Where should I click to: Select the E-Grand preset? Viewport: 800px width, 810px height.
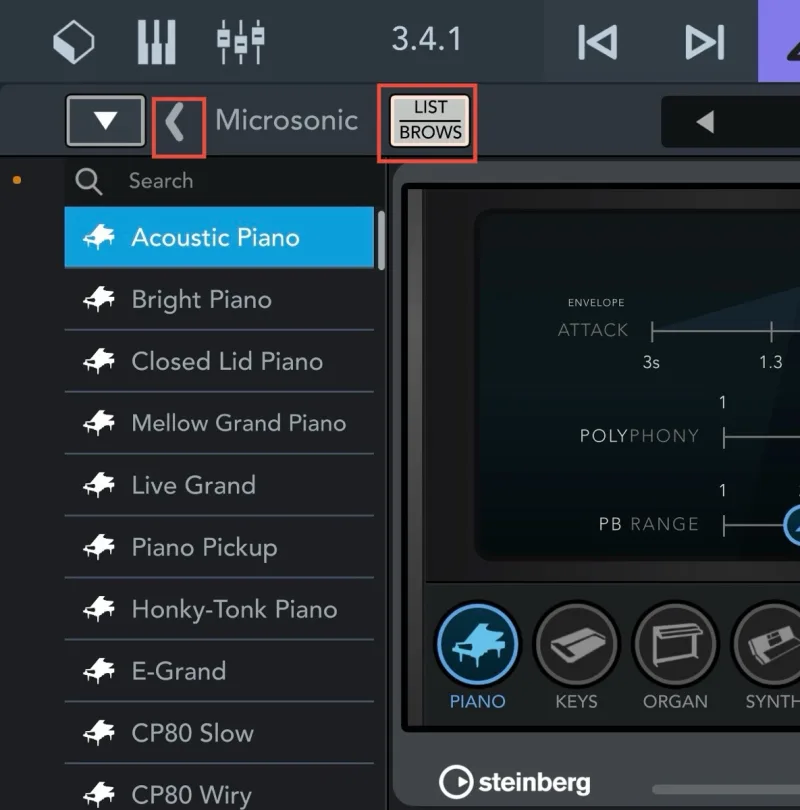coord(219,671)
